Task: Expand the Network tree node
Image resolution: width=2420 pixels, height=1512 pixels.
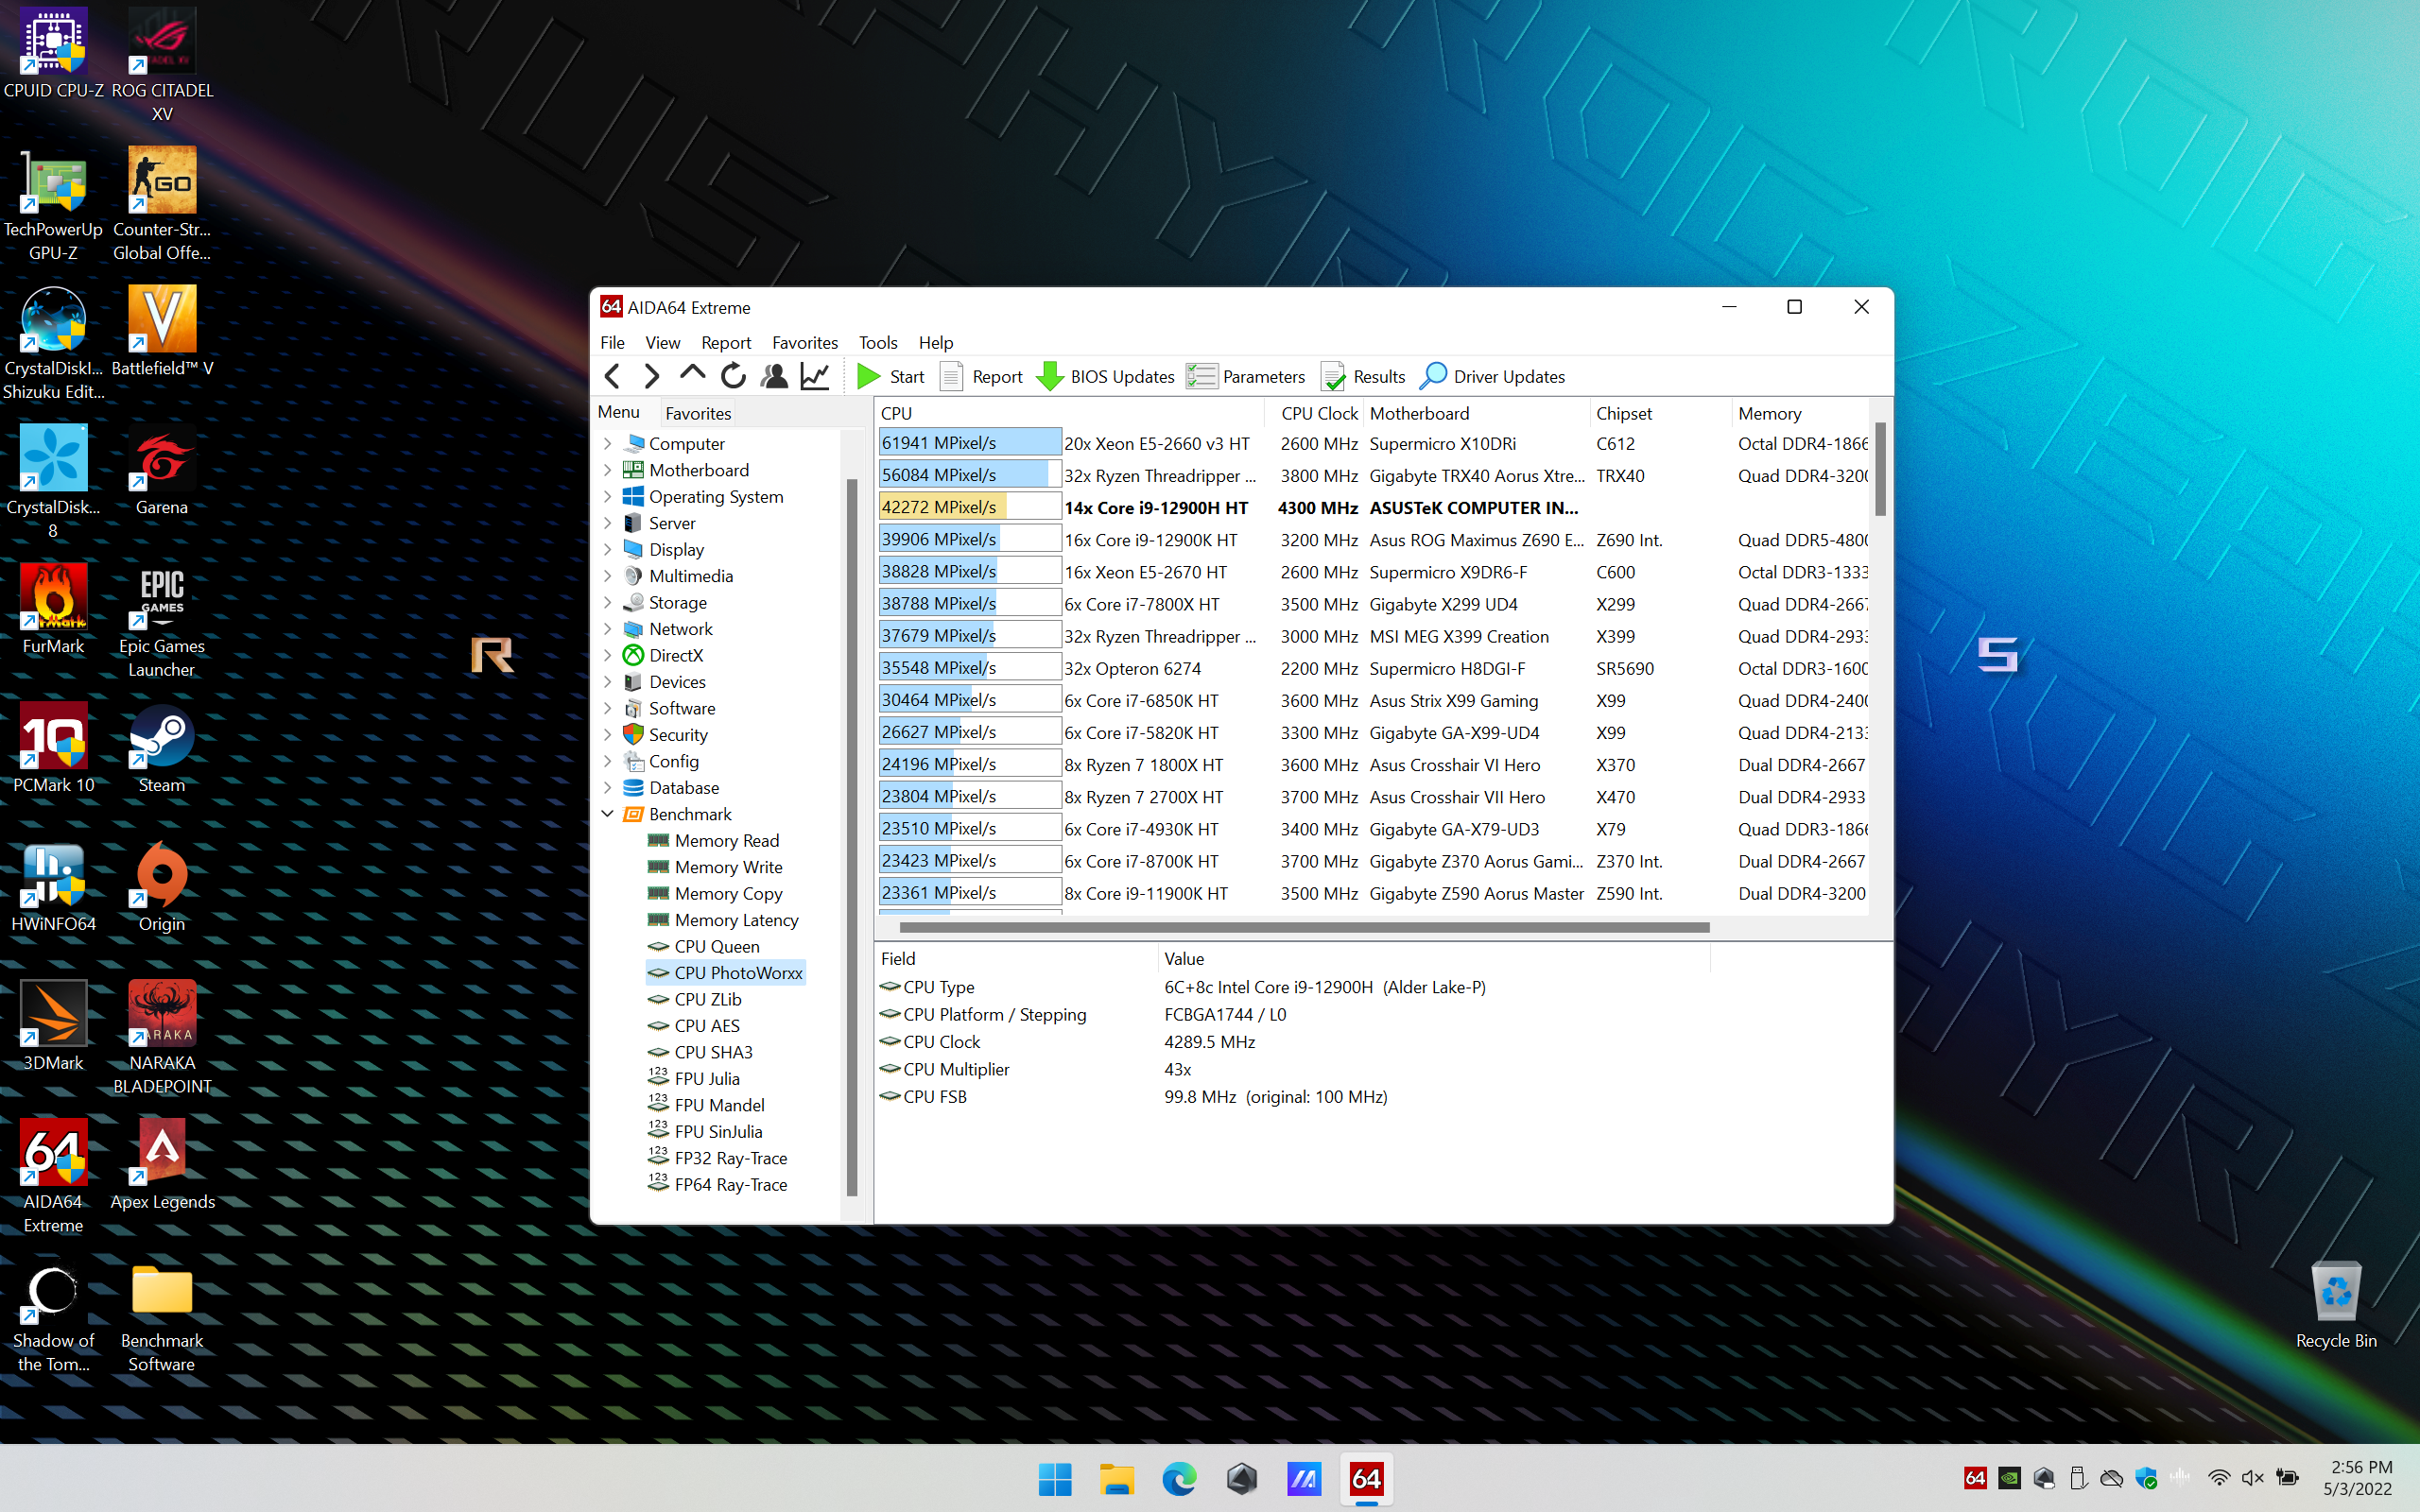Action: [x=607, y=629]
